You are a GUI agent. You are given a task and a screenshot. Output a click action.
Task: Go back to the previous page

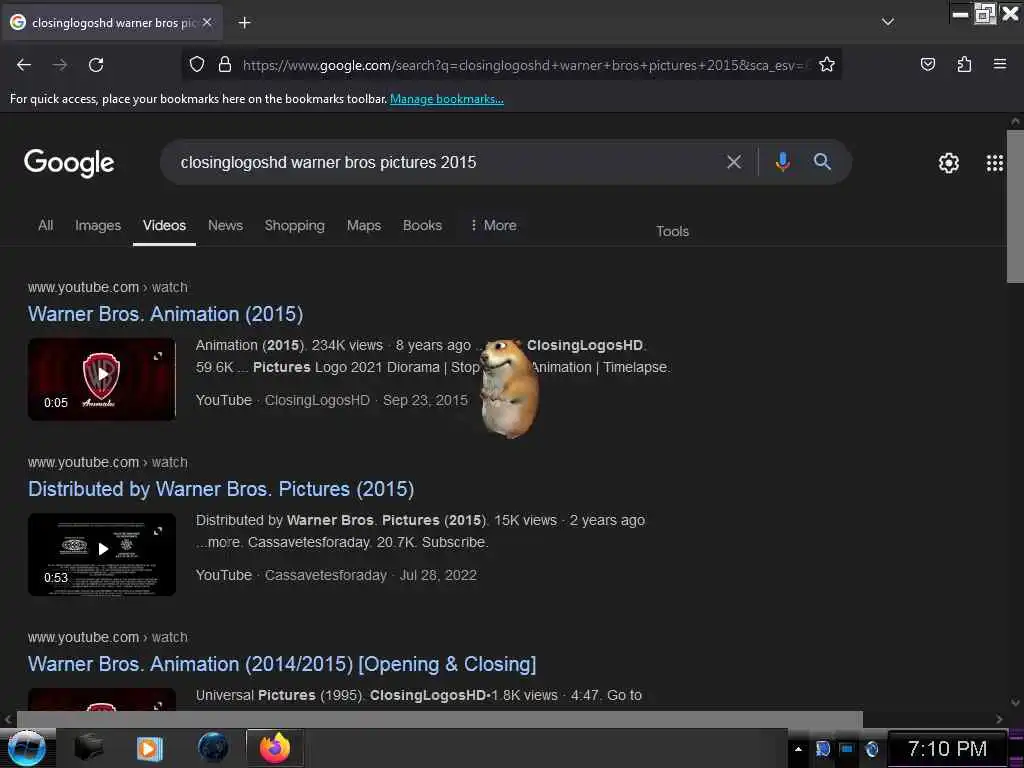click(24, 65)
